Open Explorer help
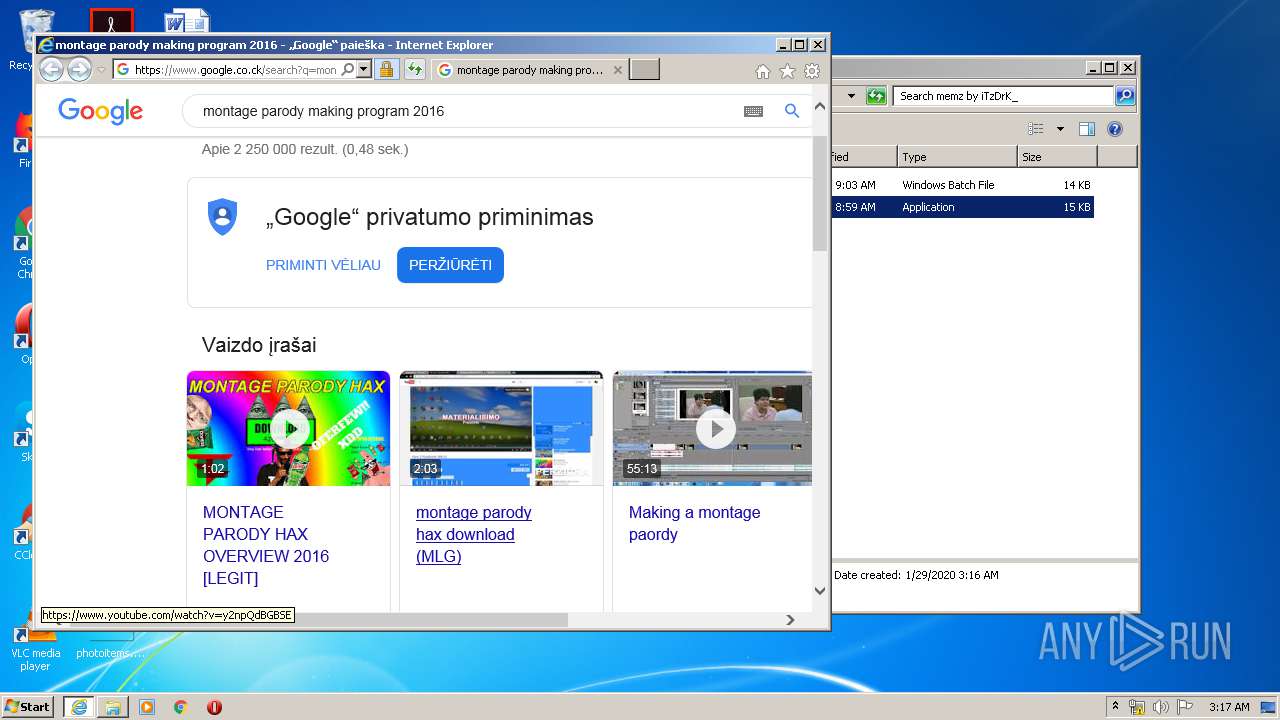 click(1115, 129)
